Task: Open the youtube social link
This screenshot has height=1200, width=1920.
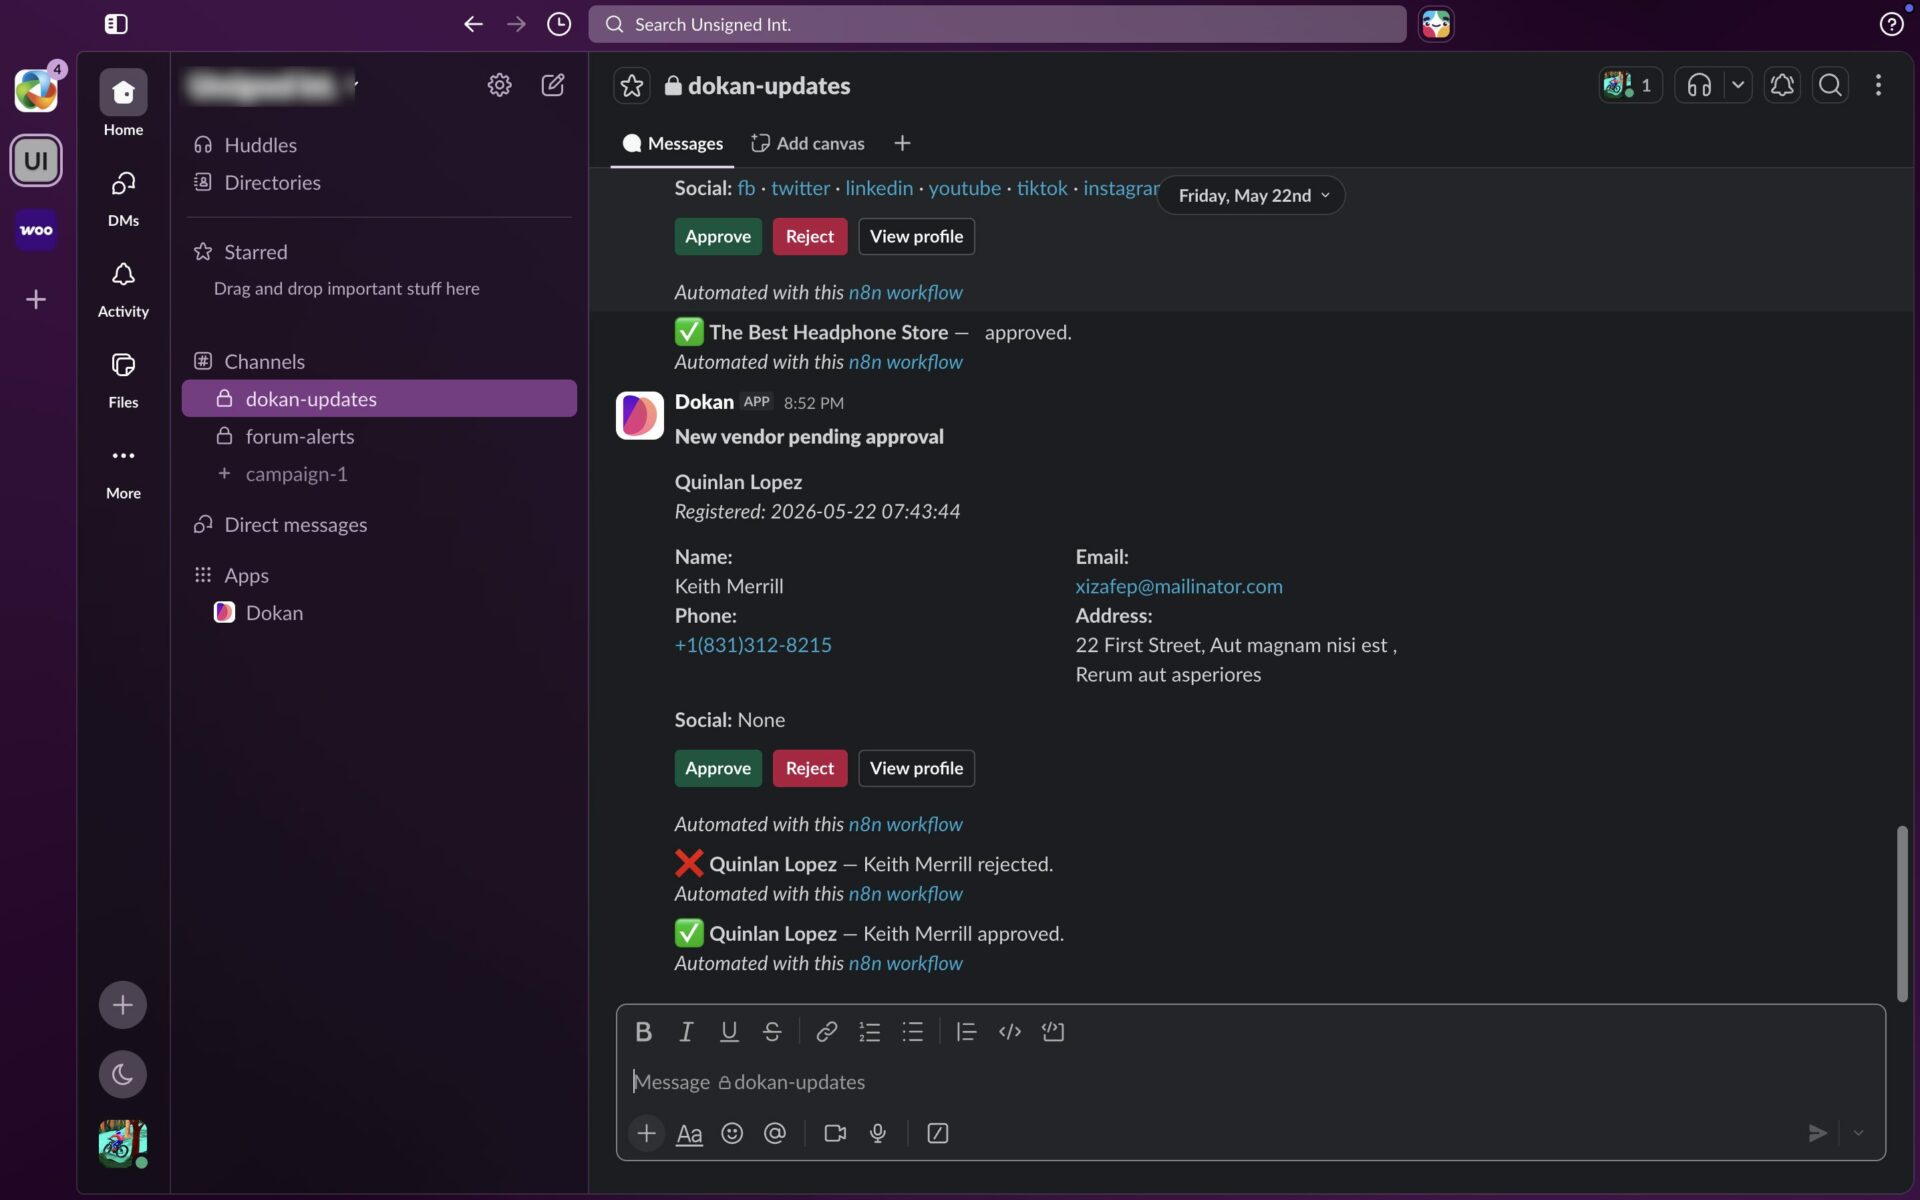Action: pos(964,188)
